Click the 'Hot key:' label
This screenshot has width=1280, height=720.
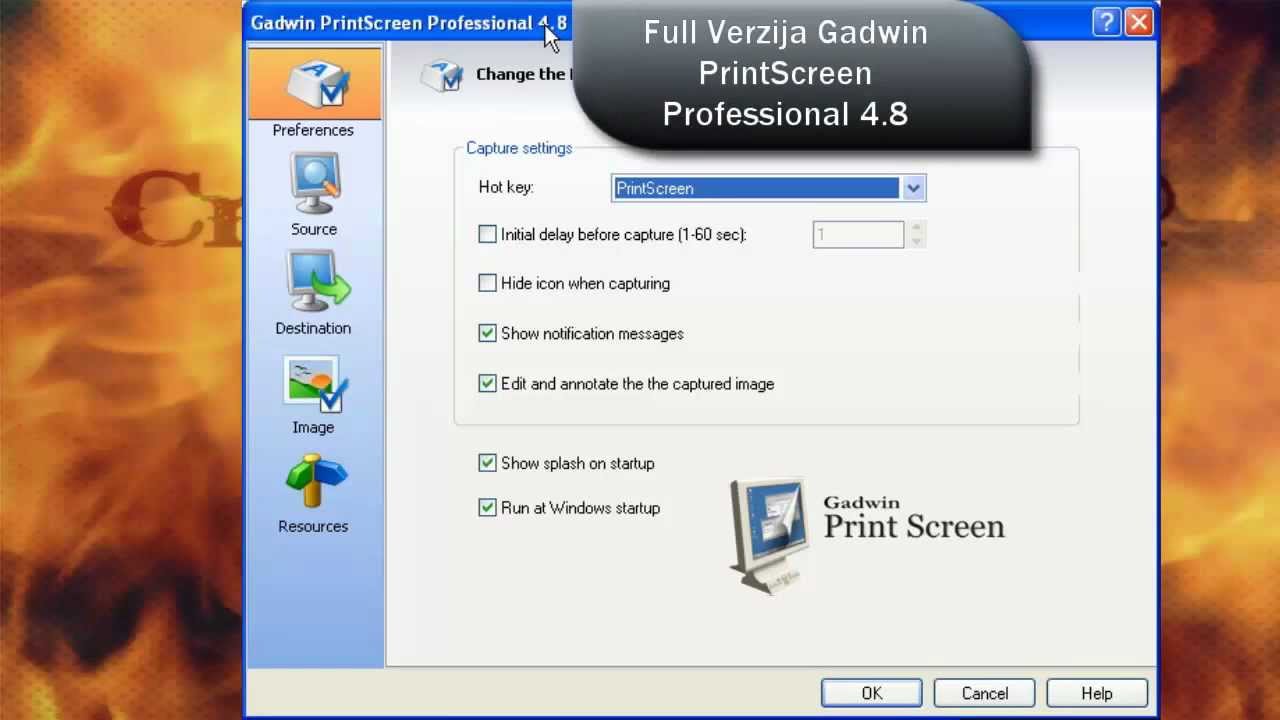[x=506, y=187]
